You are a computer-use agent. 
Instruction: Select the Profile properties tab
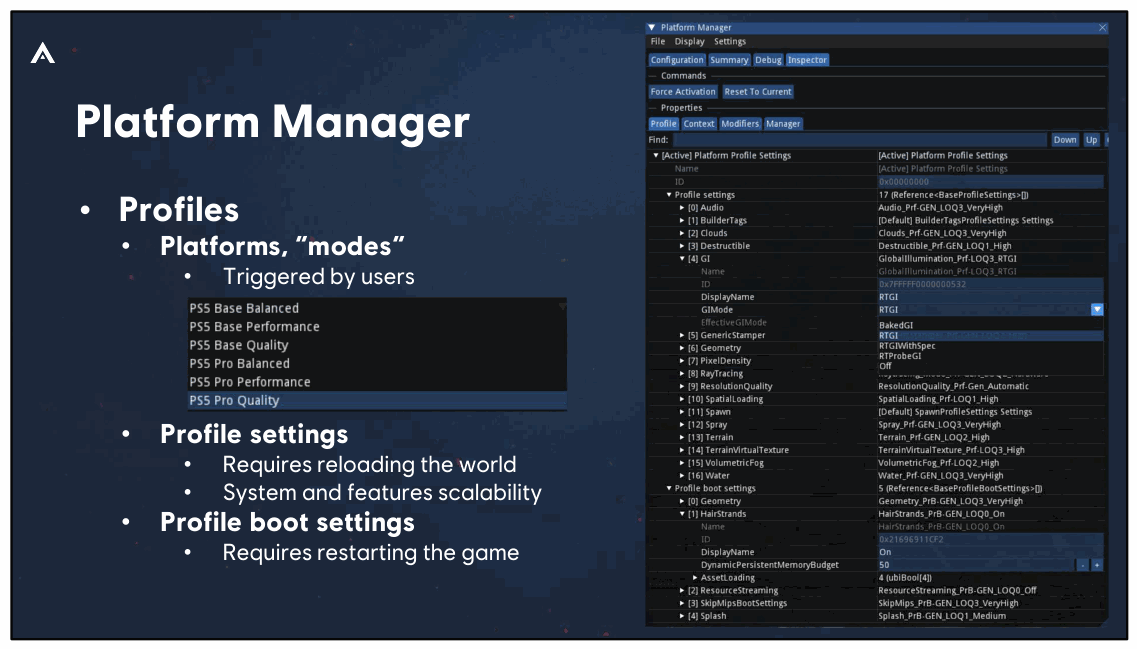[x=663, y=124]
